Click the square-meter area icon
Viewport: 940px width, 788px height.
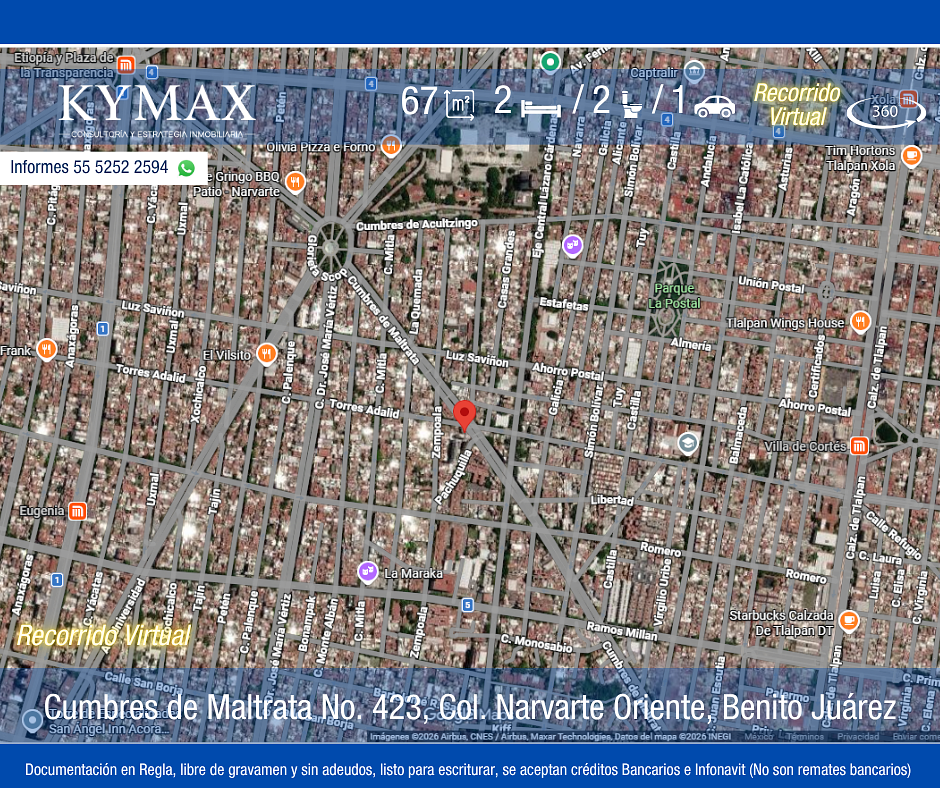459,104
